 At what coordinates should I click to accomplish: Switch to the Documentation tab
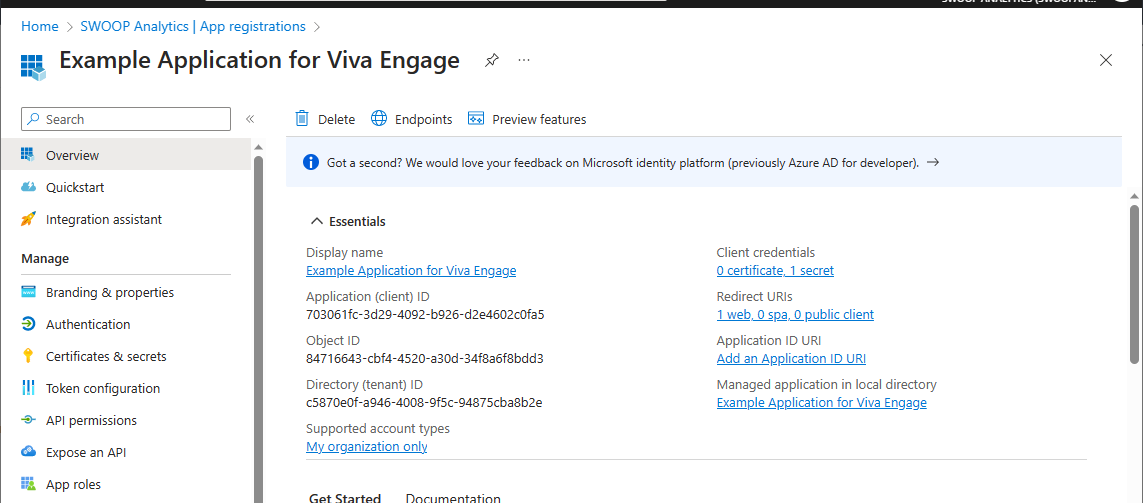(x=453, y=498)
